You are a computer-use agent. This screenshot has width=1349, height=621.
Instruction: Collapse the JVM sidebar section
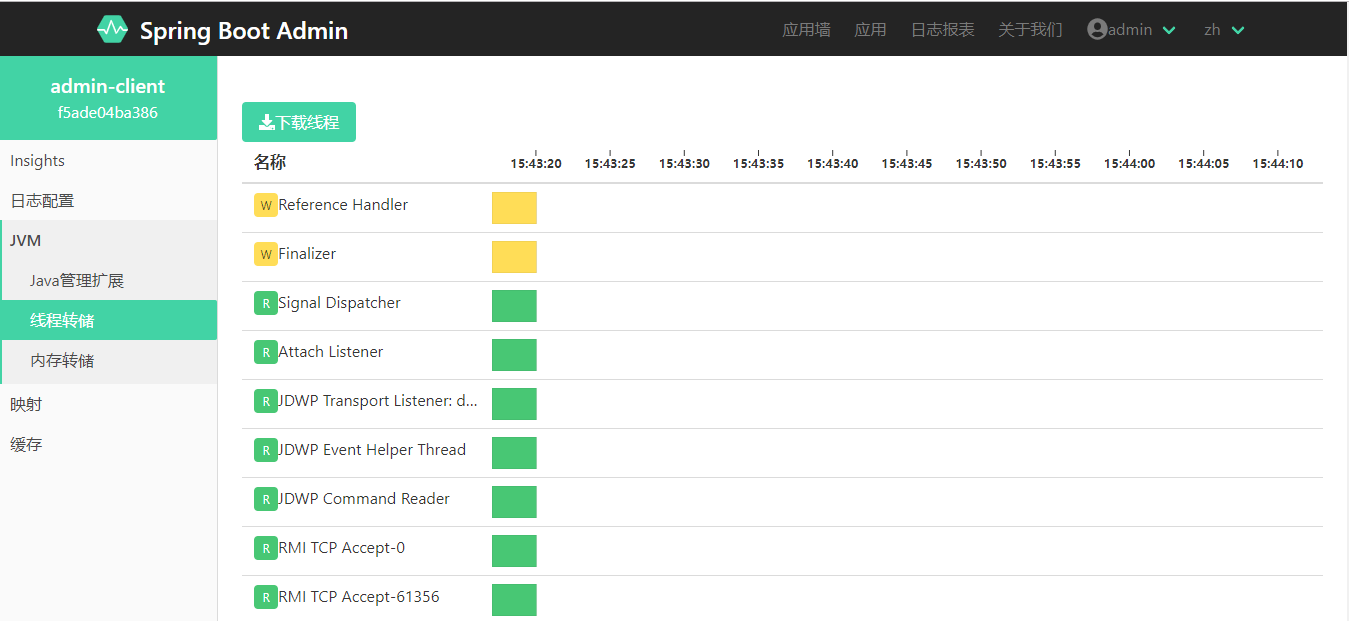[x=26, y=241]
